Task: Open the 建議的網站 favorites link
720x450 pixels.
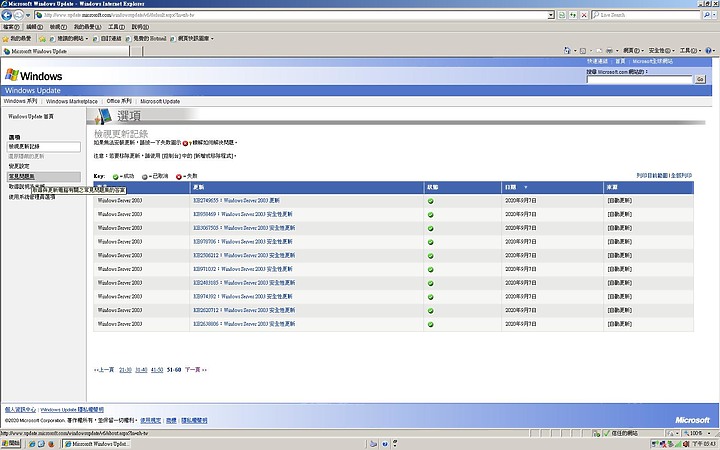Action: pyautogui.click(x=68, y=39)
